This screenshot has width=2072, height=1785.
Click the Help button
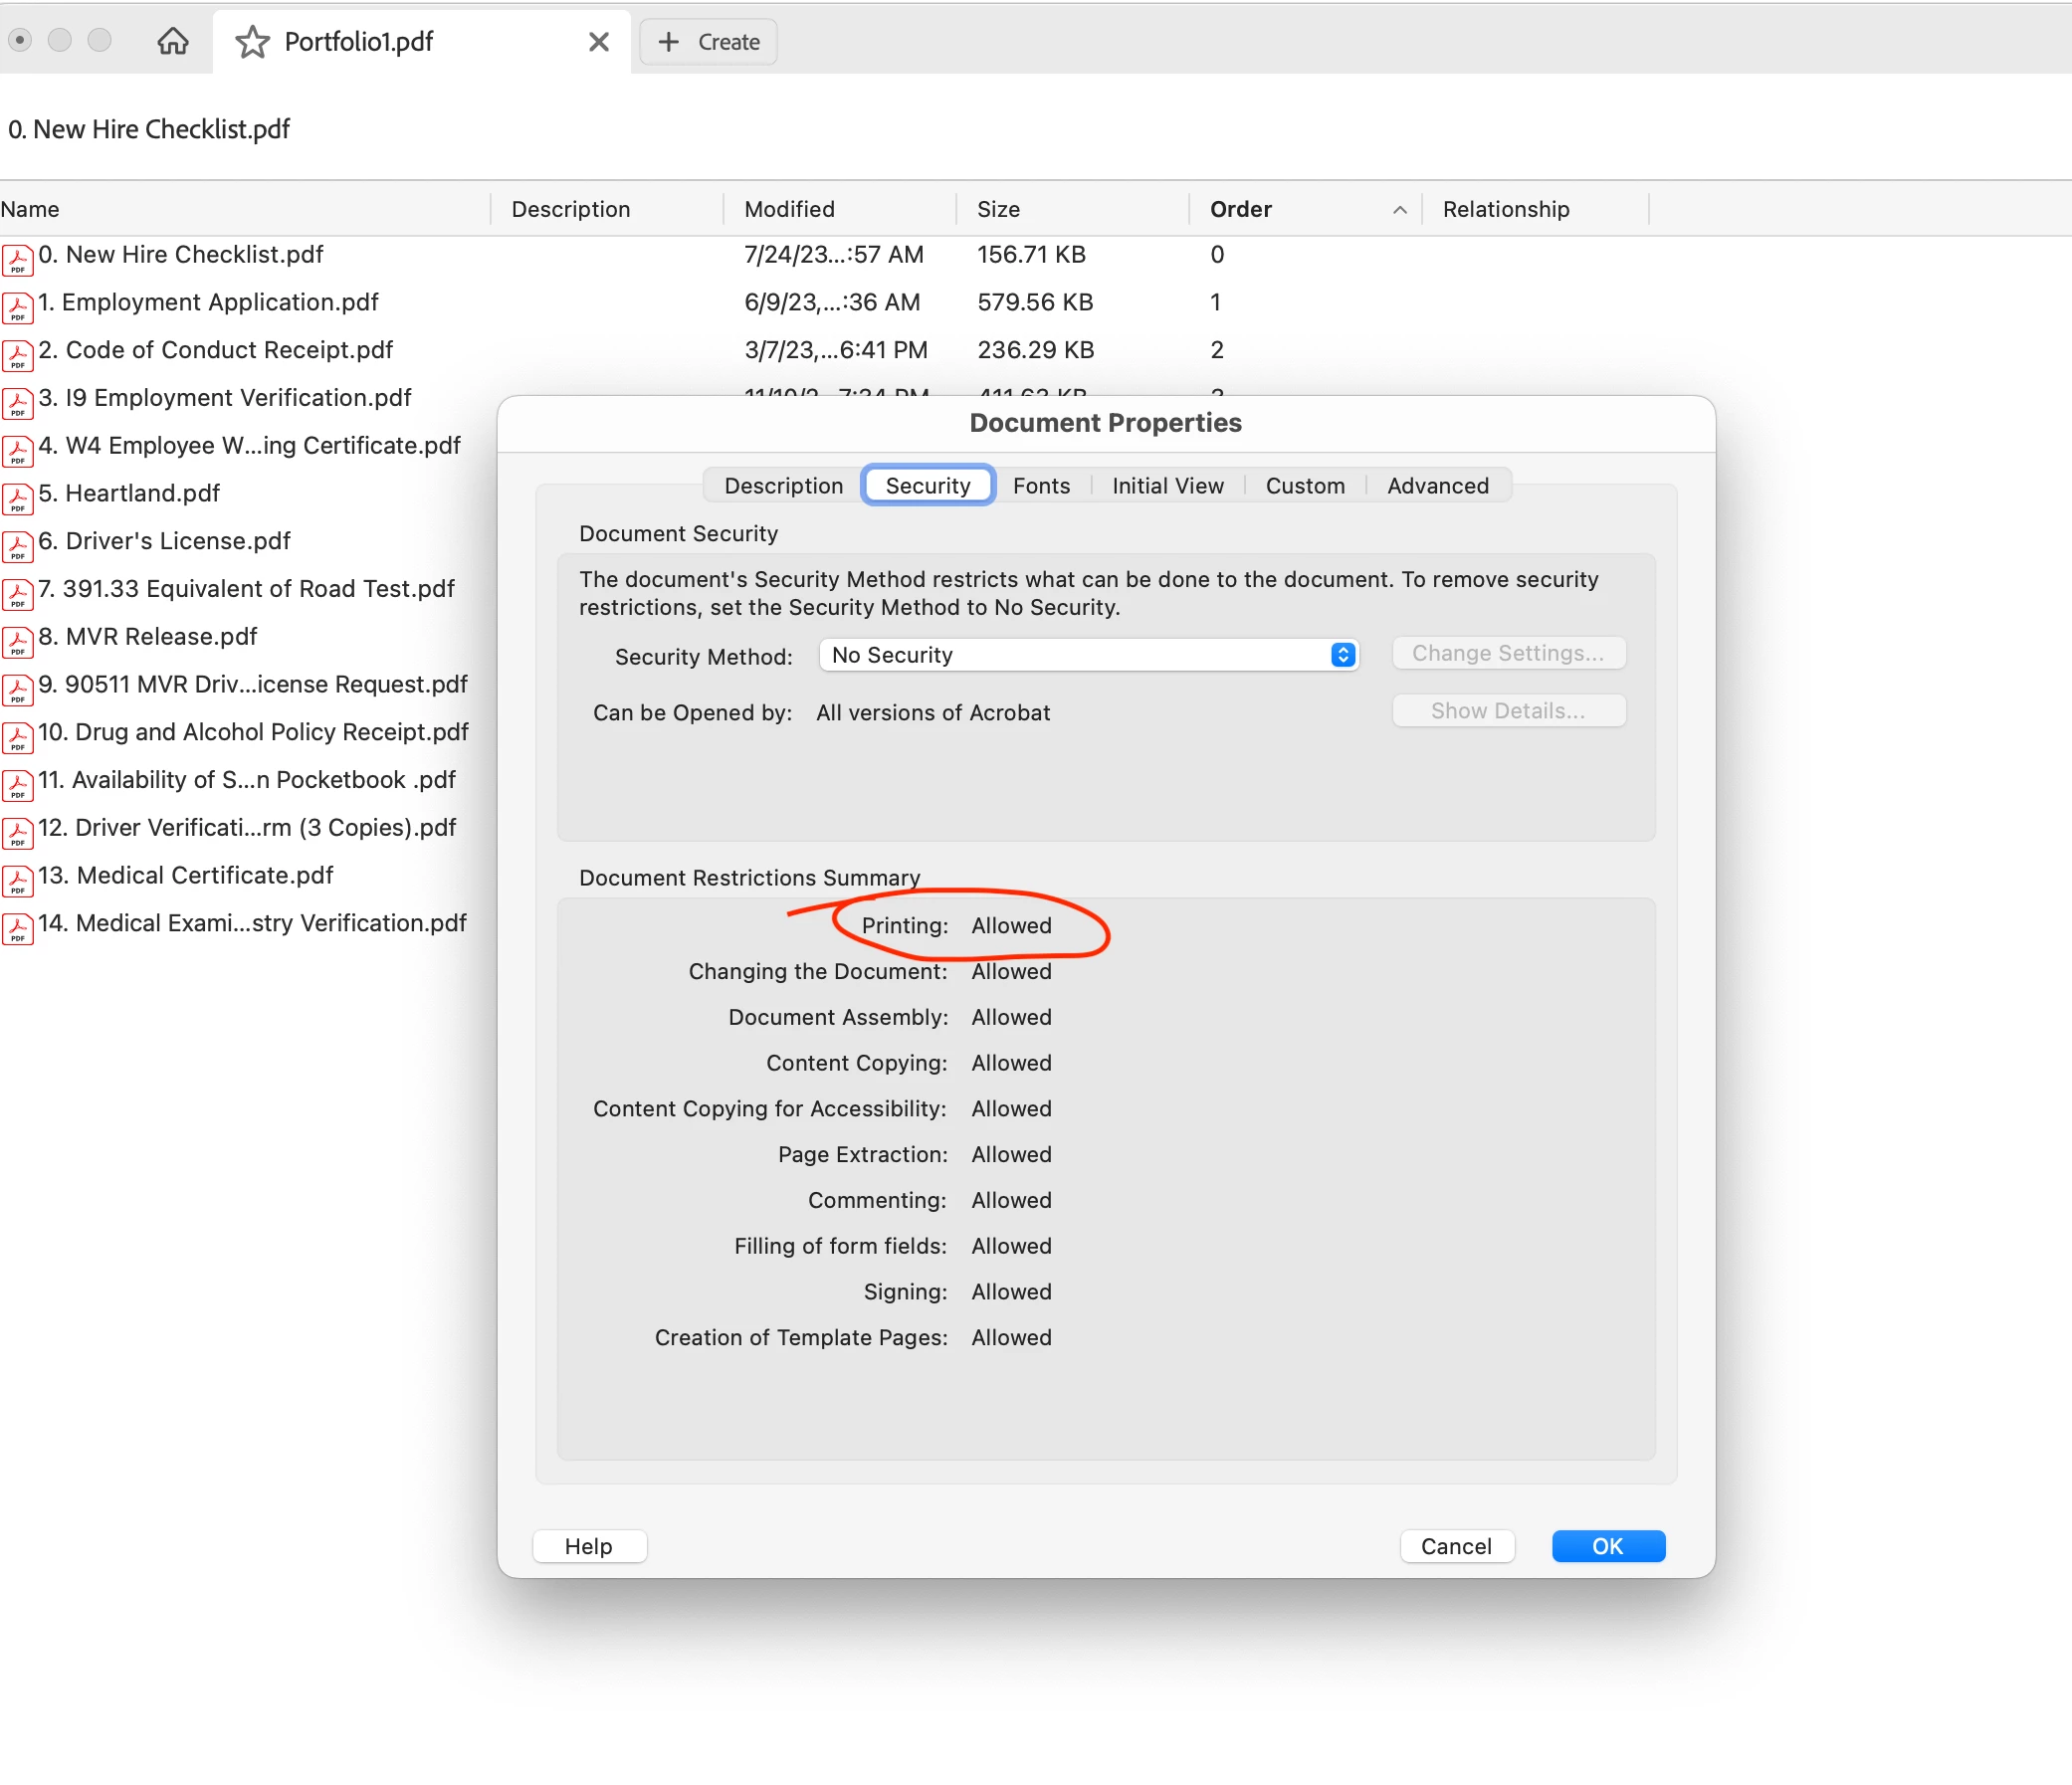(x=588, y=1546)
